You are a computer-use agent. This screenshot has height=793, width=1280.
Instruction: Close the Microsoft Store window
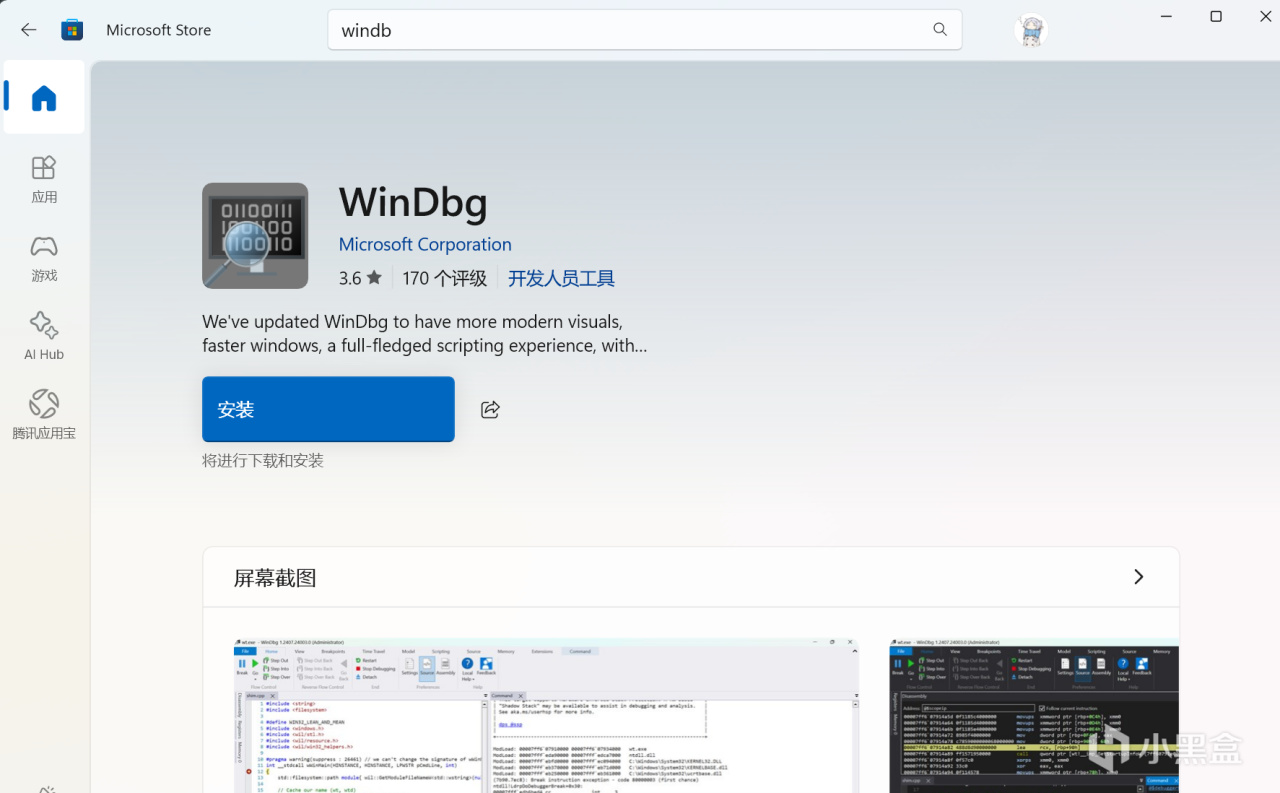point(1264,16)
